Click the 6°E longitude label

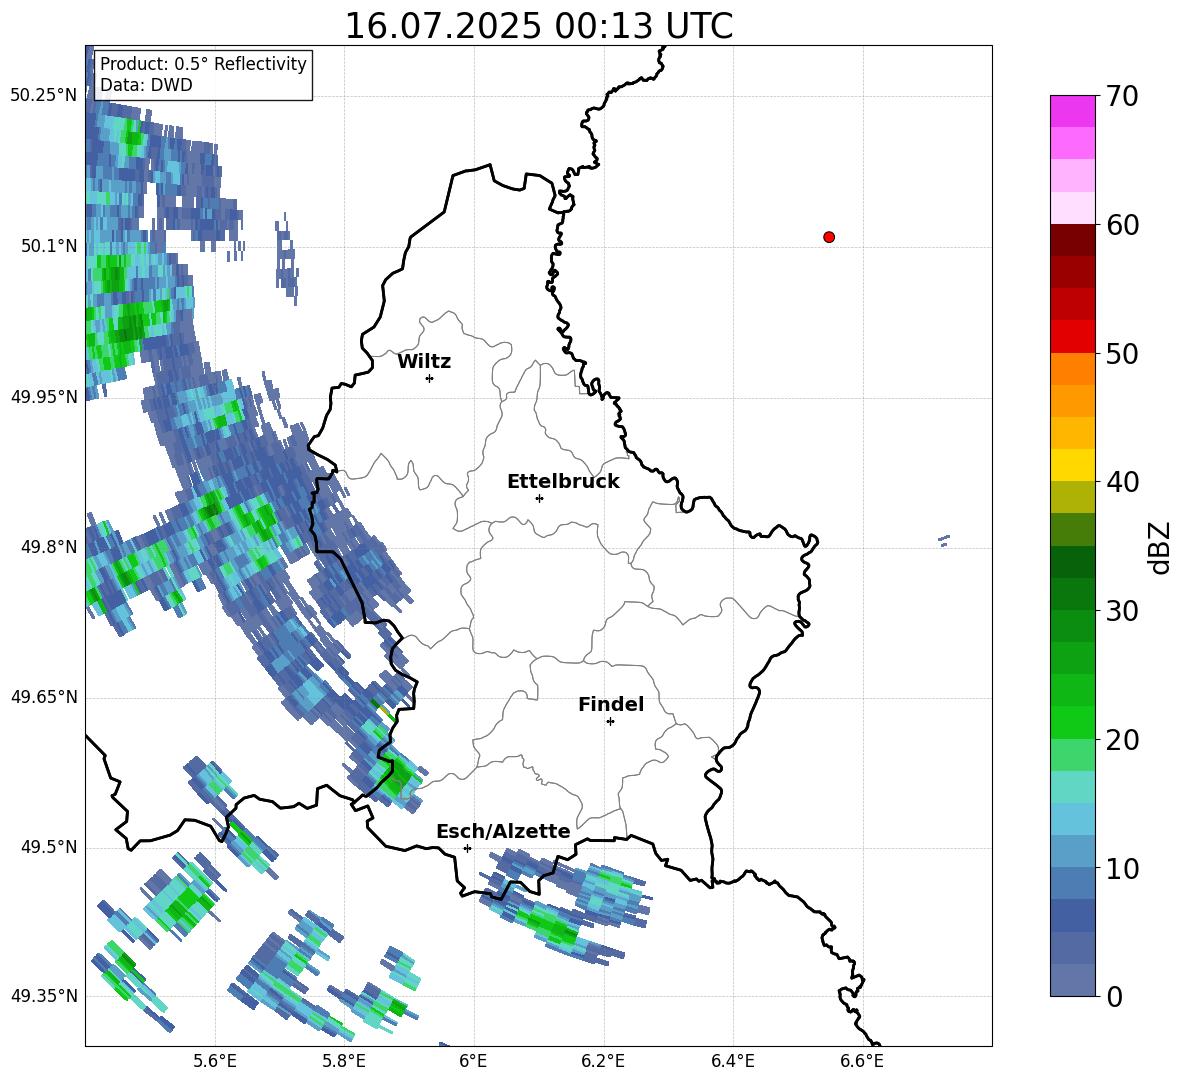pyautogui.click(x=473, y=1061)
